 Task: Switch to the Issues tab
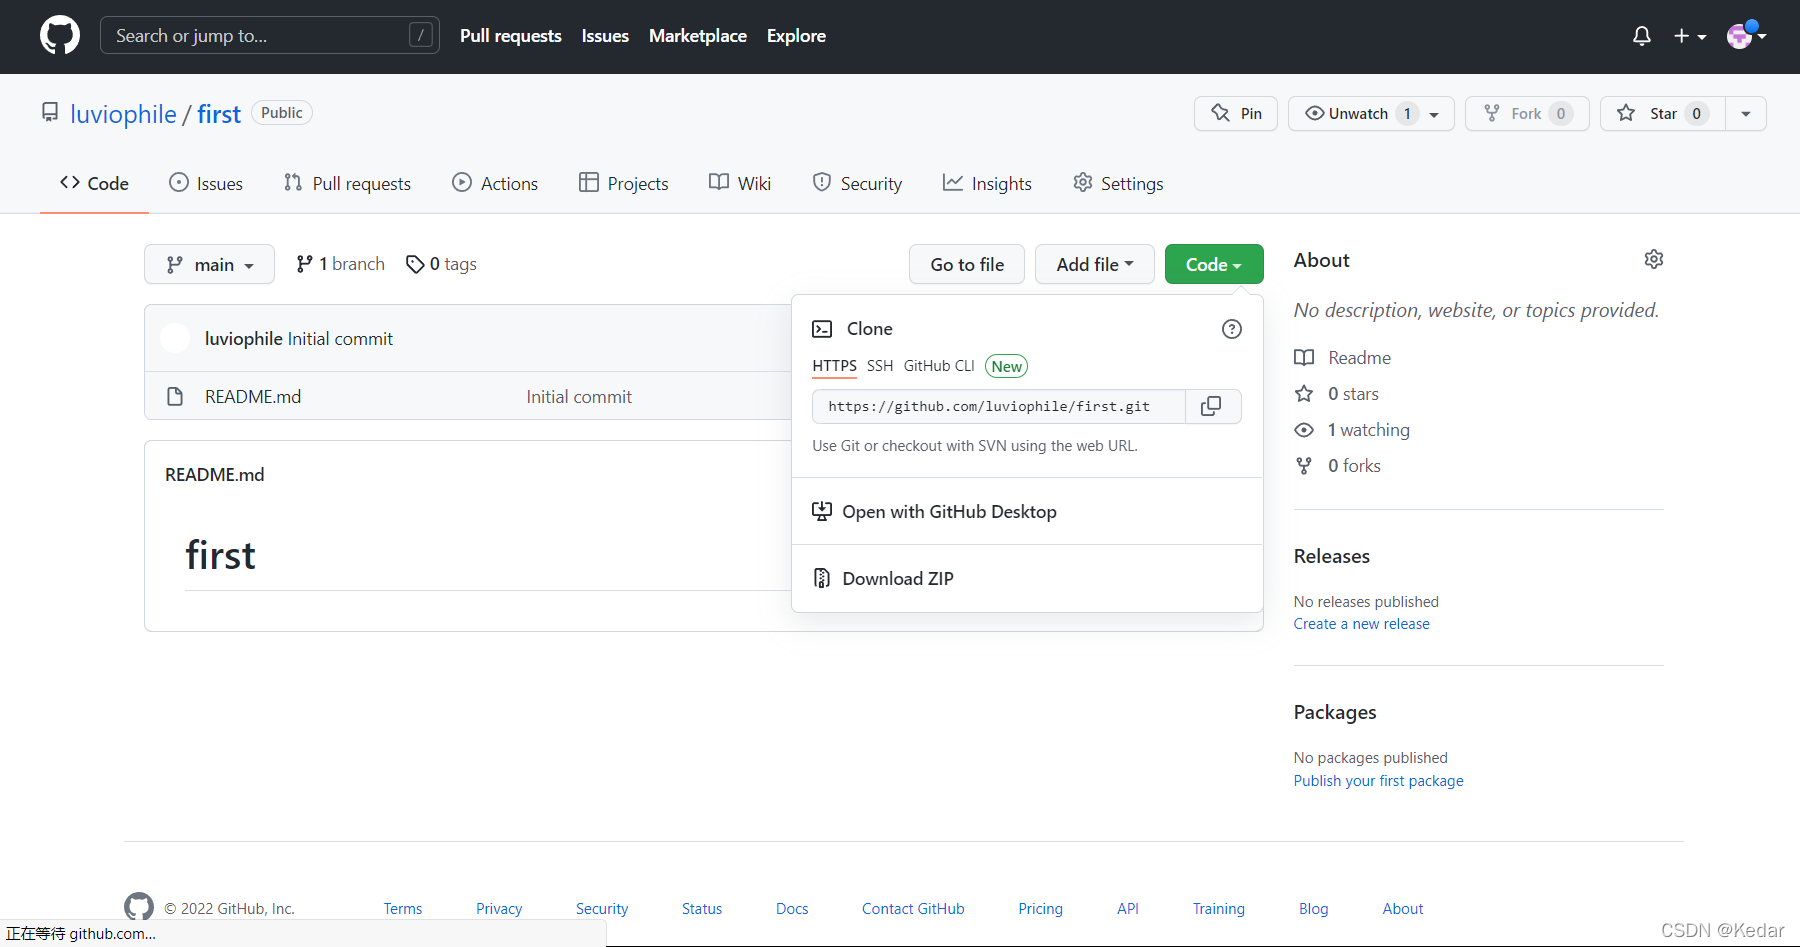206,184
